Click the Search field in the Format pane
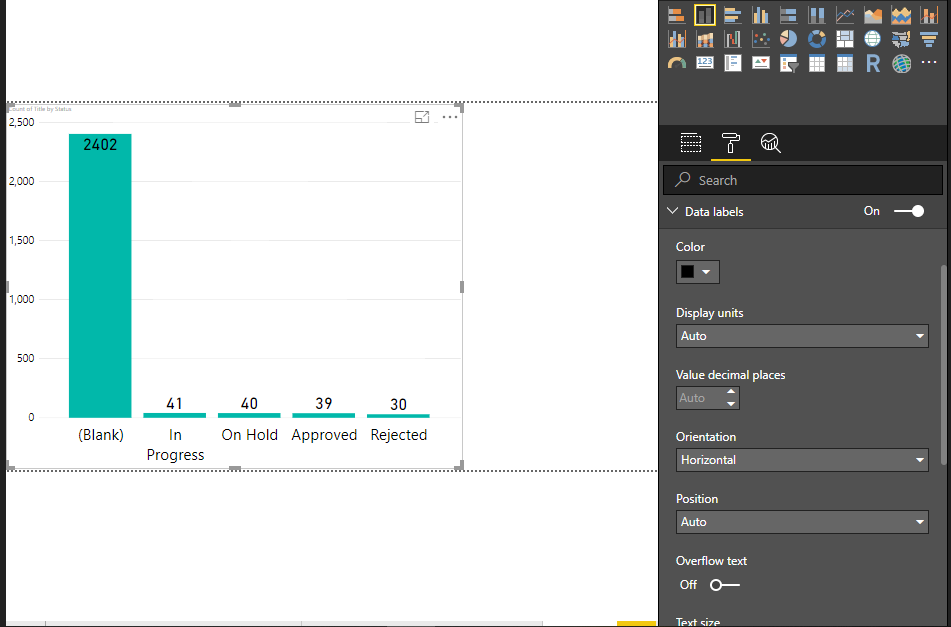 [x=803, y=180]
